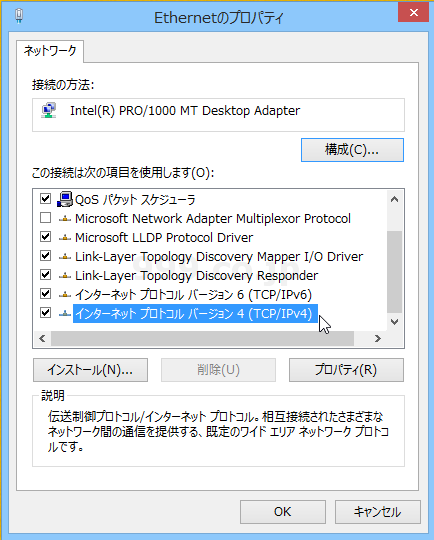The width and height of the screenshot is (434, 540).
Task: Uncheck the TCP/IPv6 checkbox
Action: [45, 294]
